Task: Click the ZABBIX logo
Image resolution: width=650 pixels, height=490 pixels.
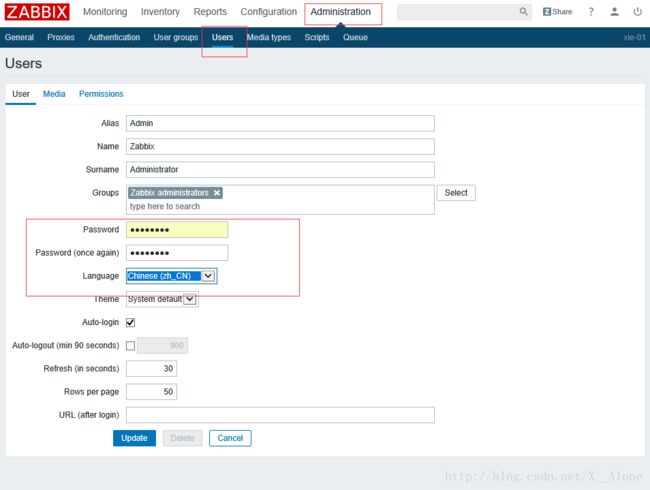Action: pyautogui.click(x=37, y=12)
